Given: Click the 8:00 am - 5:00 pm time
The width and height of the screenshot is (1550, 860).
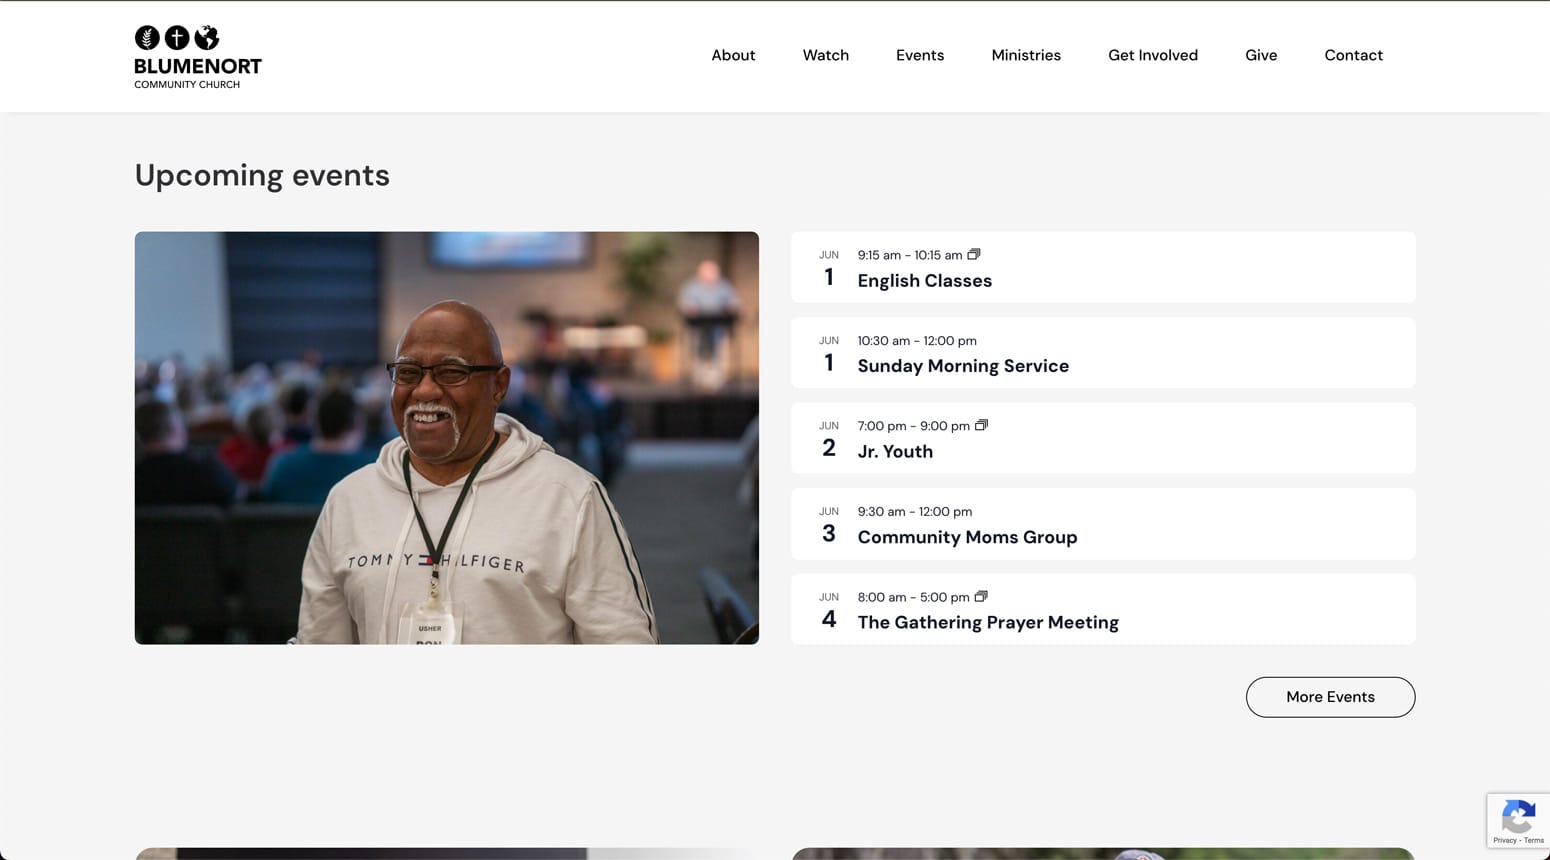Looking at the screenshot, I should tap(913, 597).
